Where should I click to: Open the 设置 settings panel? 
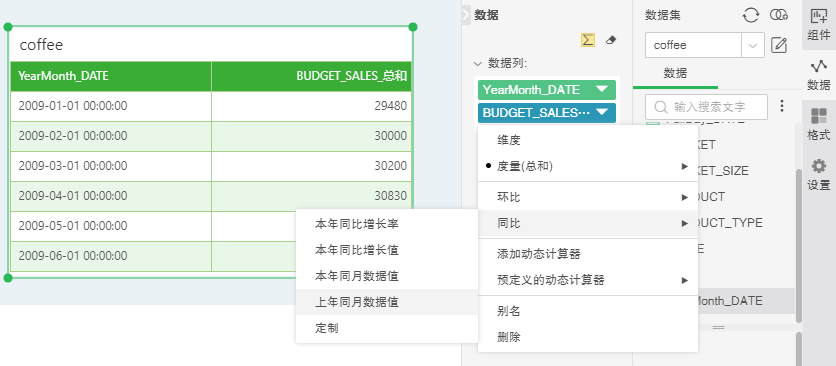[x=819, y=174]
